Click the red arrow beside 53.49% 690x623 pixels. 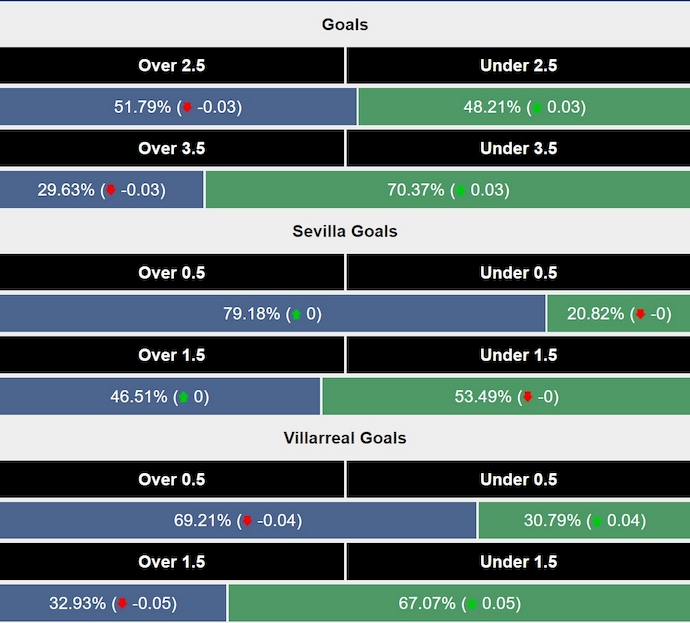pyautogui.click(x=527, y=397)
